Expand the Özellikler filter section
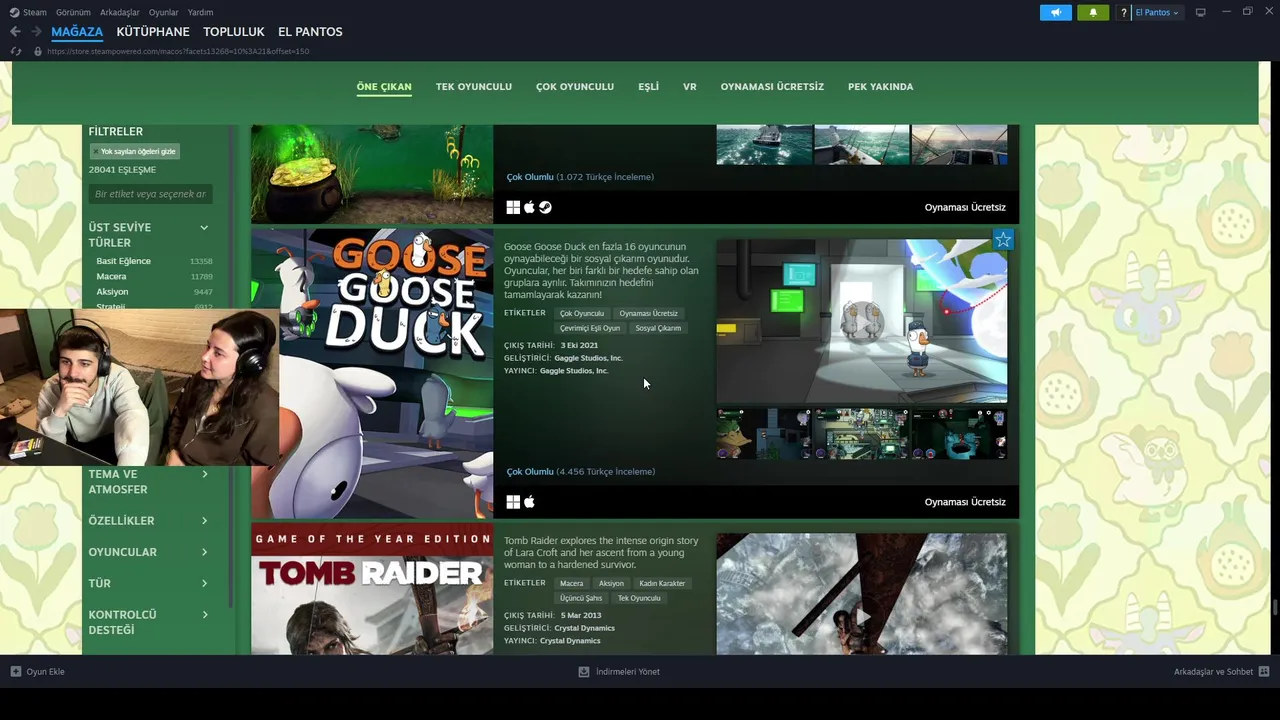1280x720 pixels. (204, 521)
